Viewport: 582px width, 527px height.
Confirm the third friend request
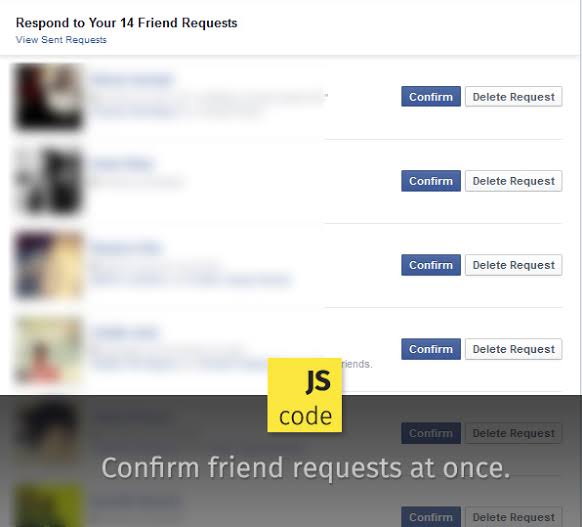click(431, 265)
